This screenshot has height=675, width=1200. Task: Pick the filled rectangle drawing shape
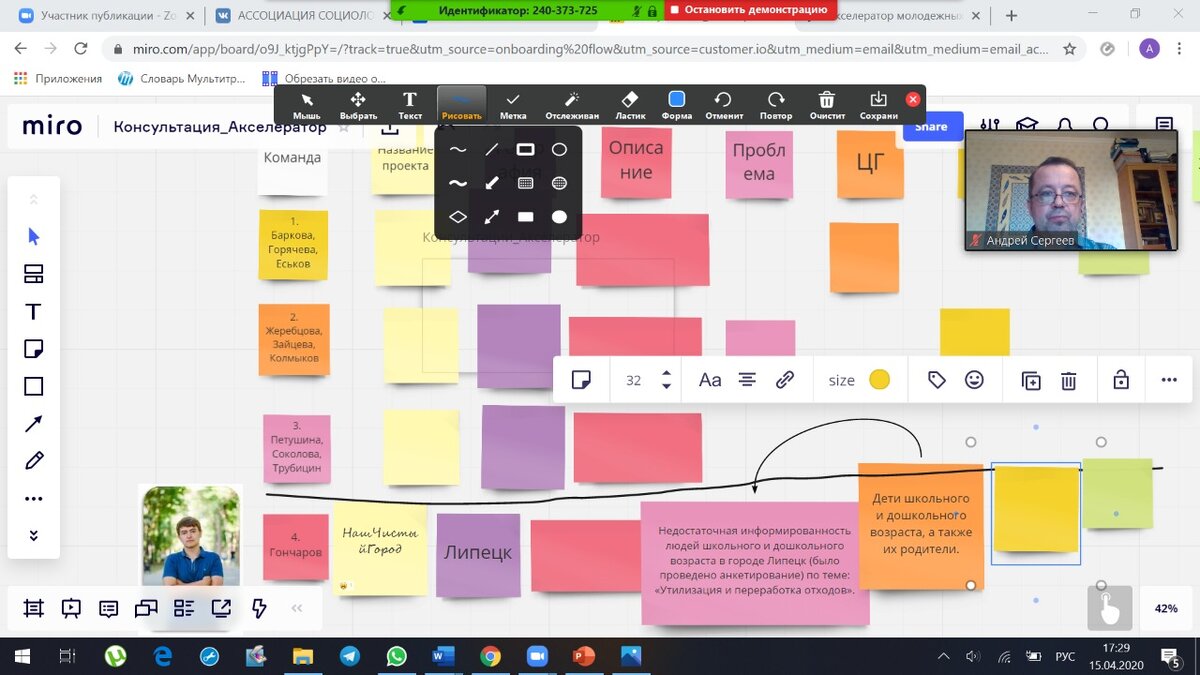[525, 216]
